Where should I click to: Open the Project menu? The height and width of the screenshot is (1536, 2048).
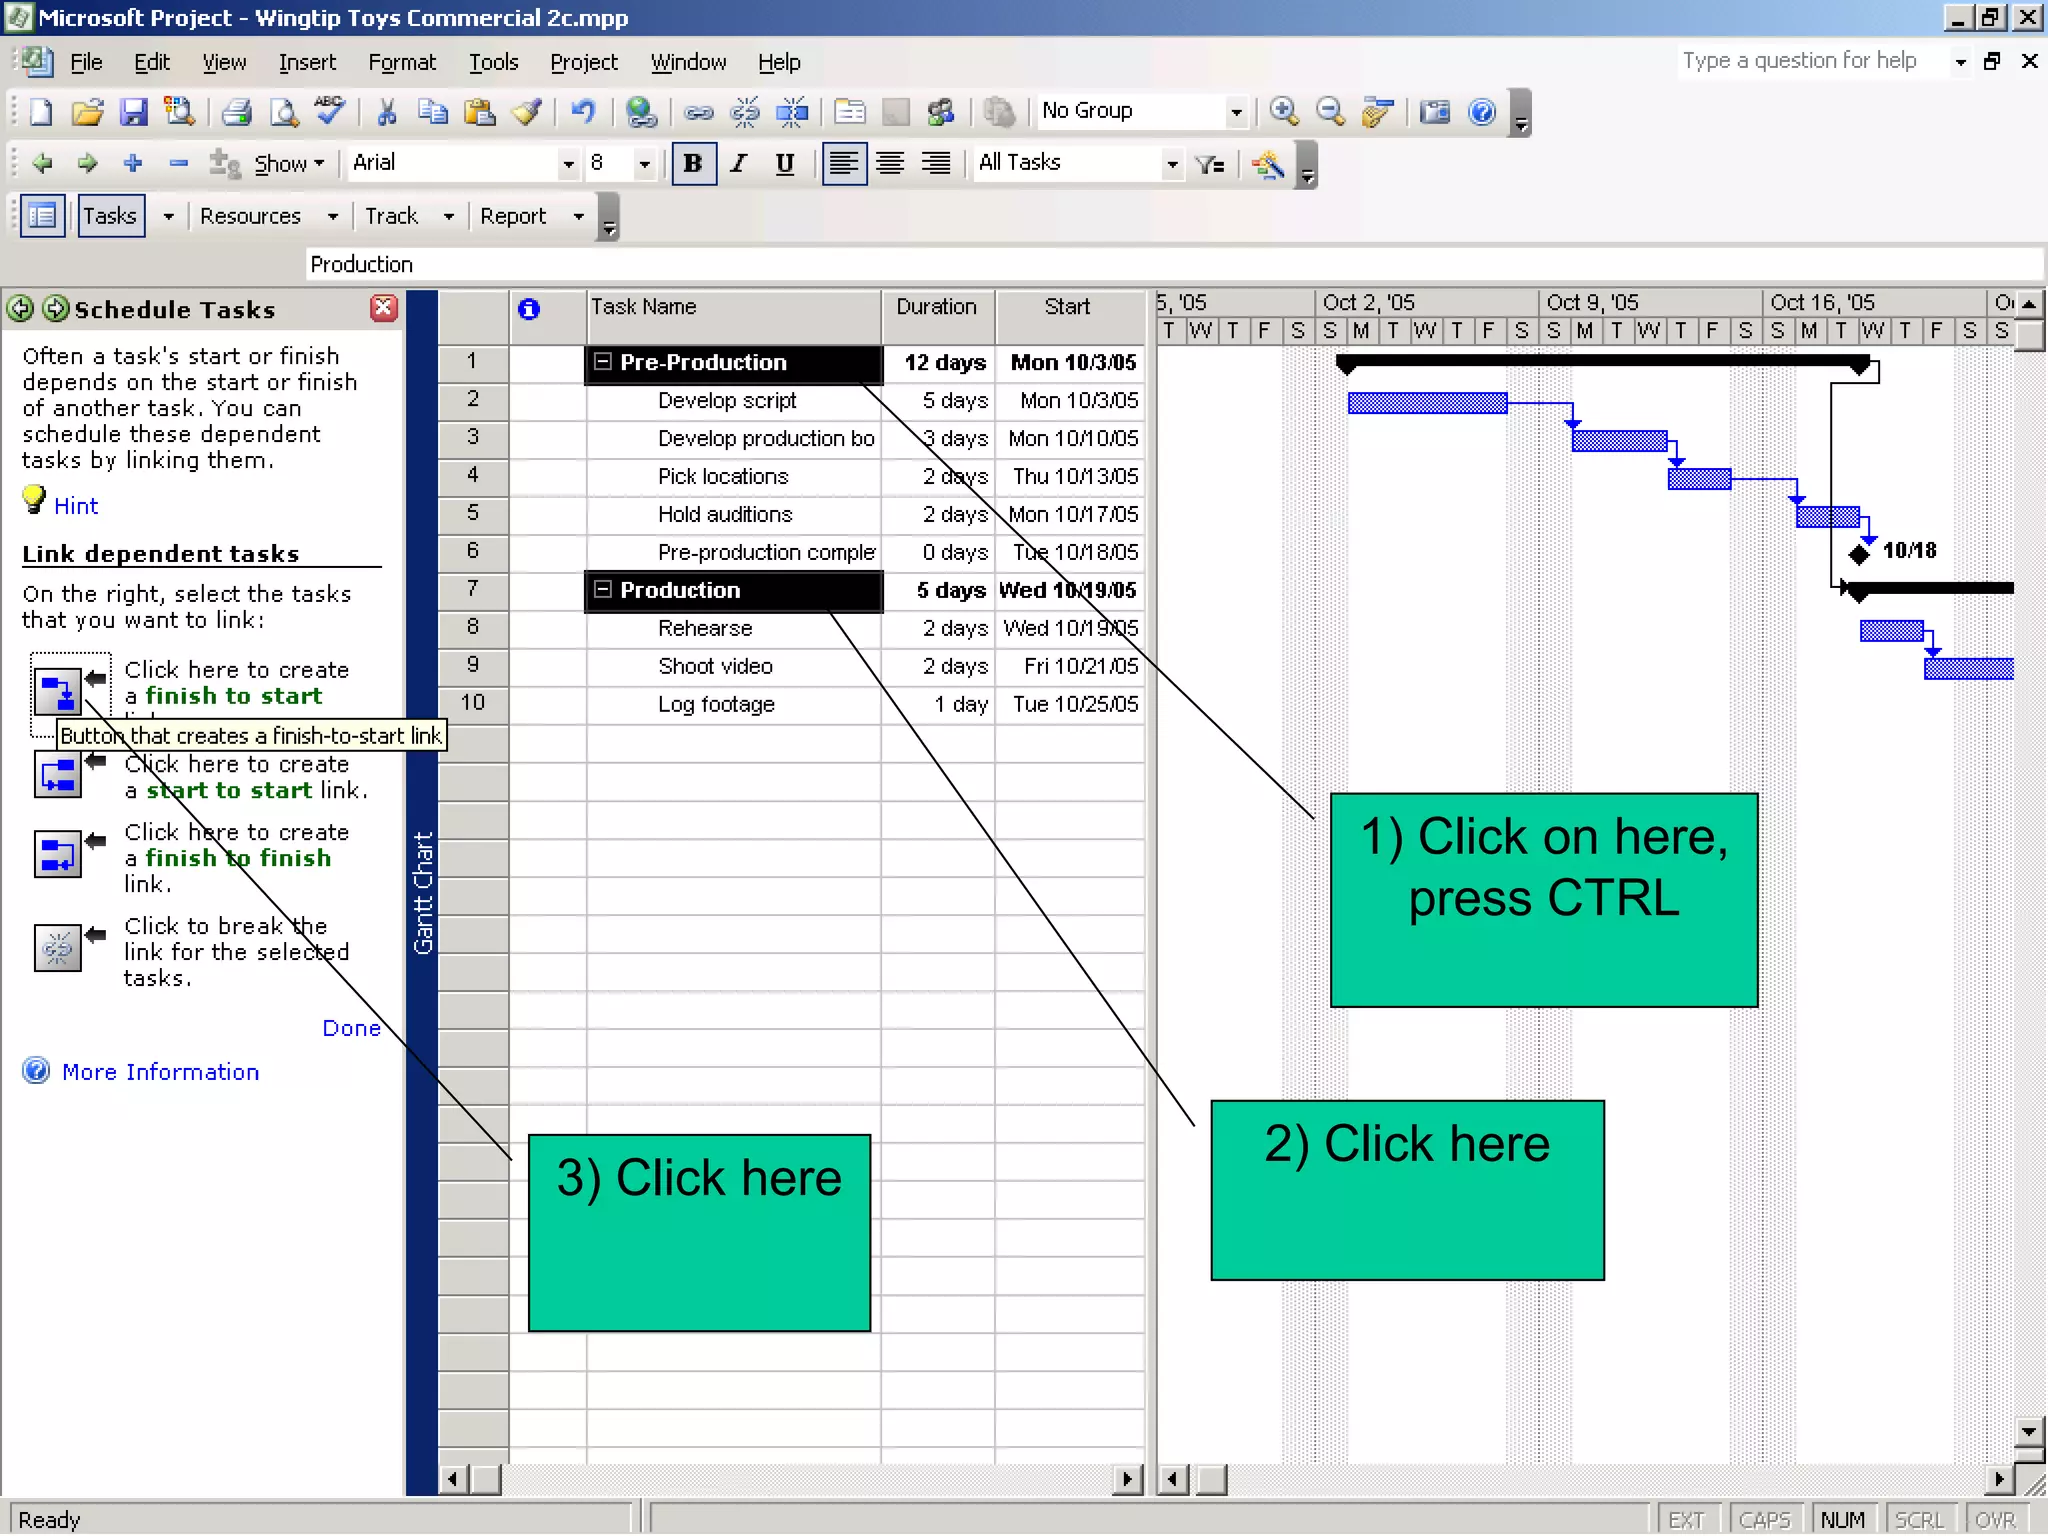(583, 62)
